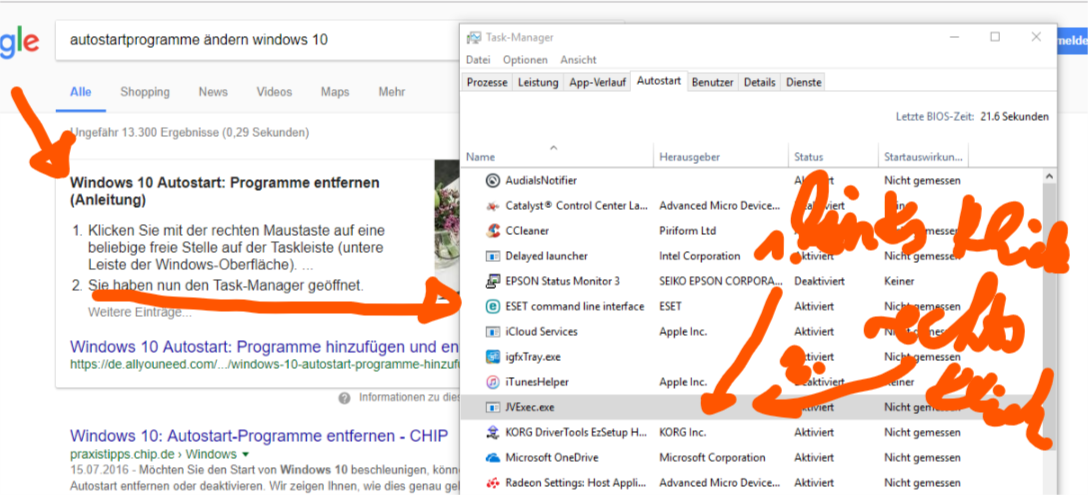The height and width of the screenshot is (495, 1088).
Task: Open CHIP Autostart-Programme entfernen result
Action: tap(259, 437)
